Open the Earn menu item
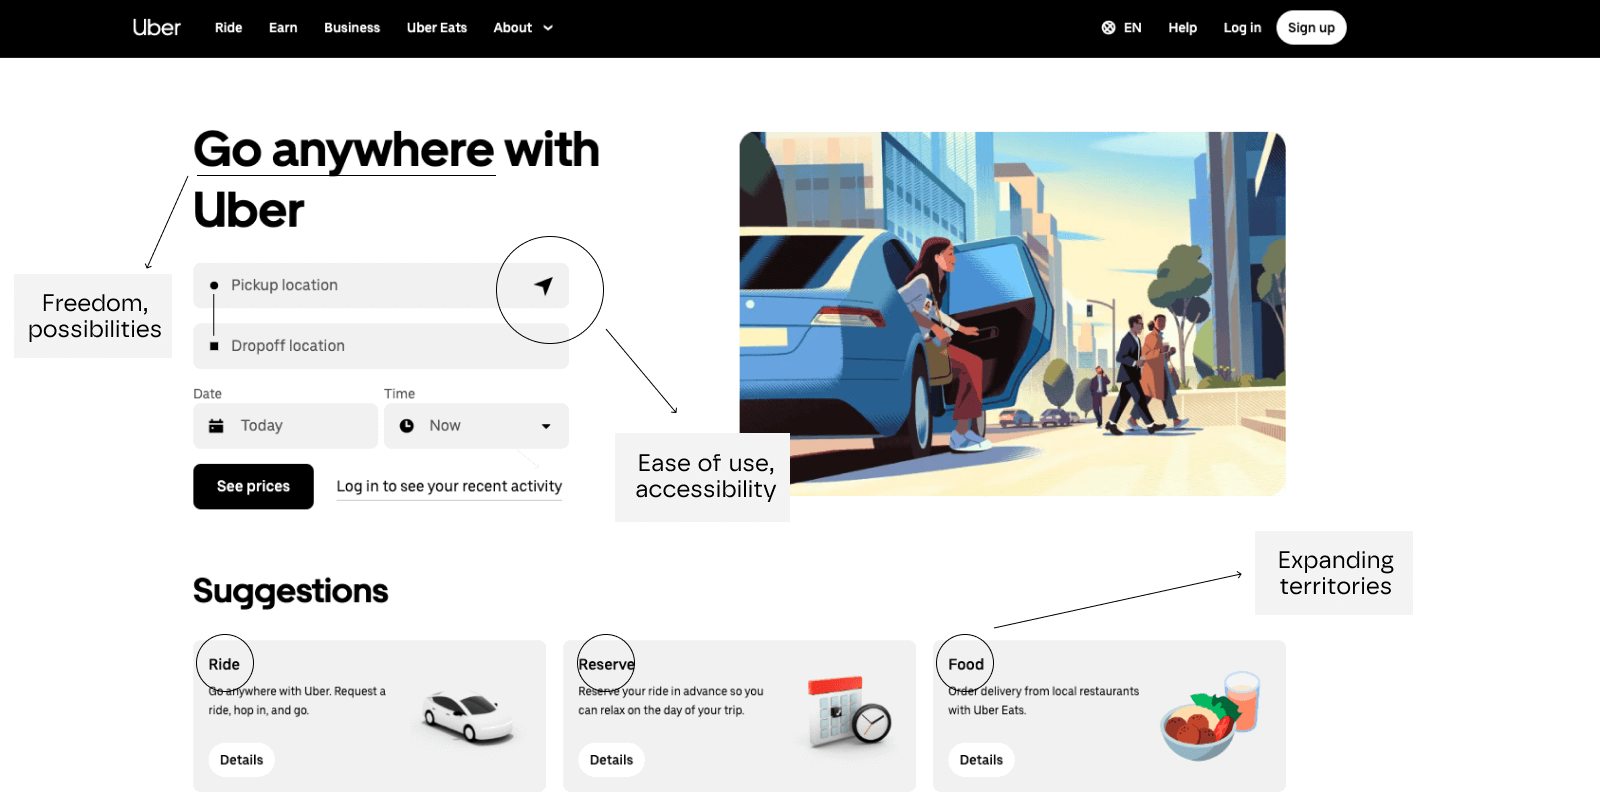Image resolution: width=1600 pixels, height=800 pixels. point(283,28)
